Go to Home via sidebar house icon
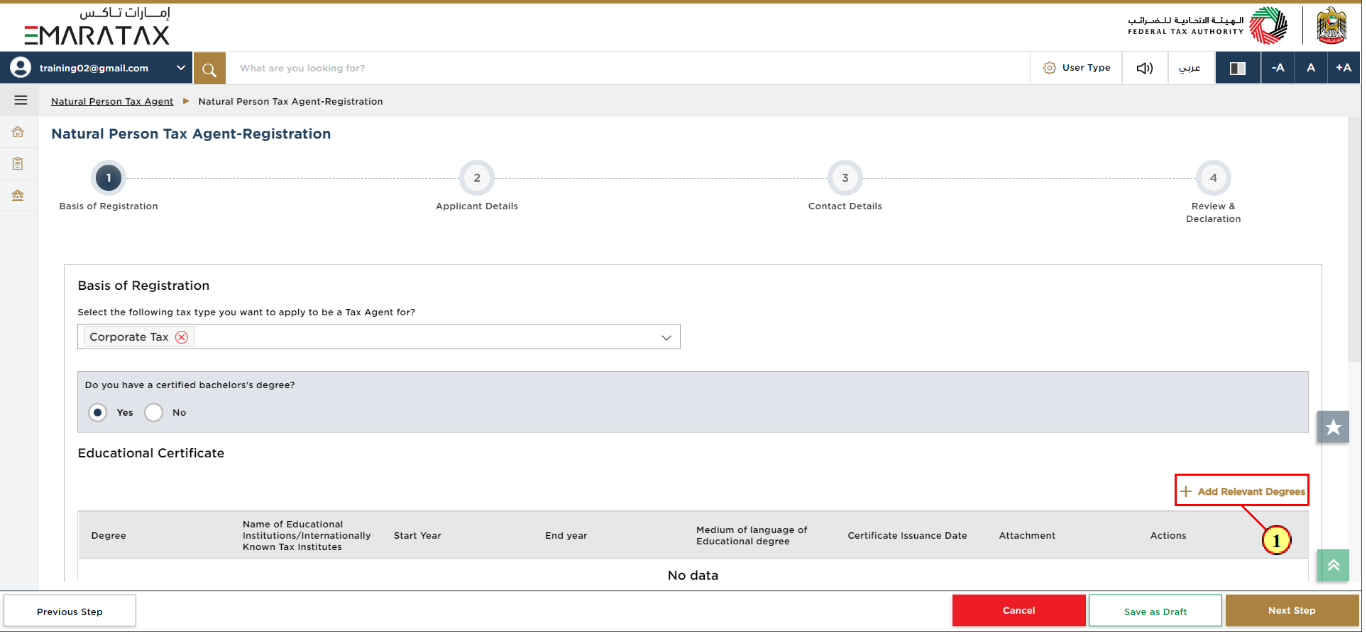Image resolution: width=1366 pixels, height=637 pixels. (17, 132)
